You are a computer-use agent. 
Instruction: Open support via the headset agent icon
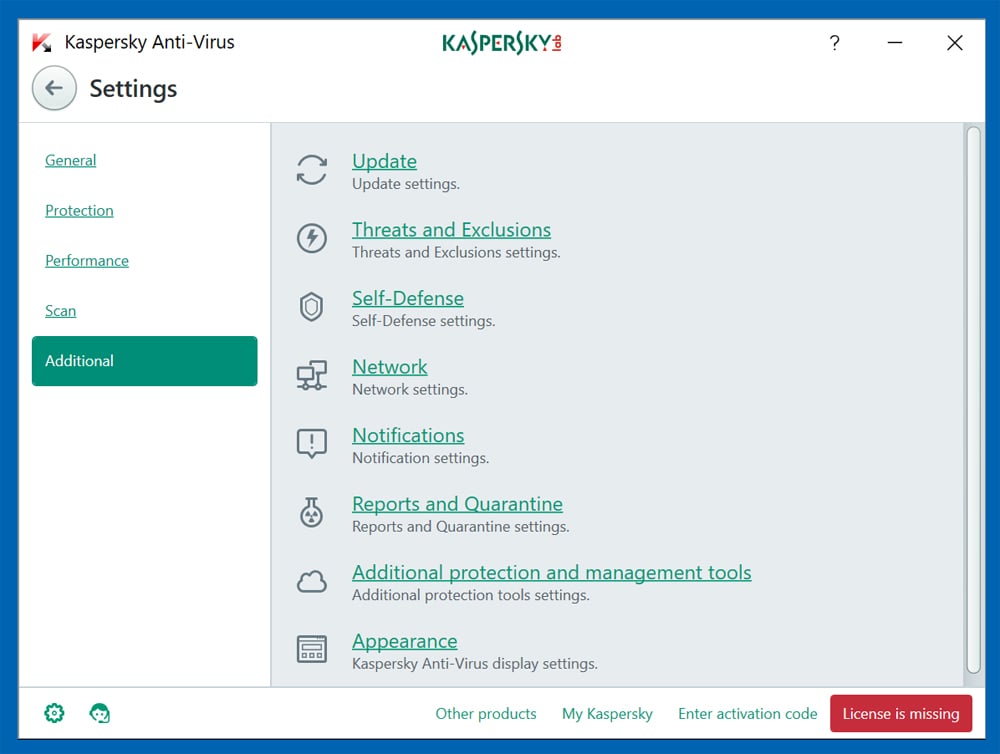point(99,713)
